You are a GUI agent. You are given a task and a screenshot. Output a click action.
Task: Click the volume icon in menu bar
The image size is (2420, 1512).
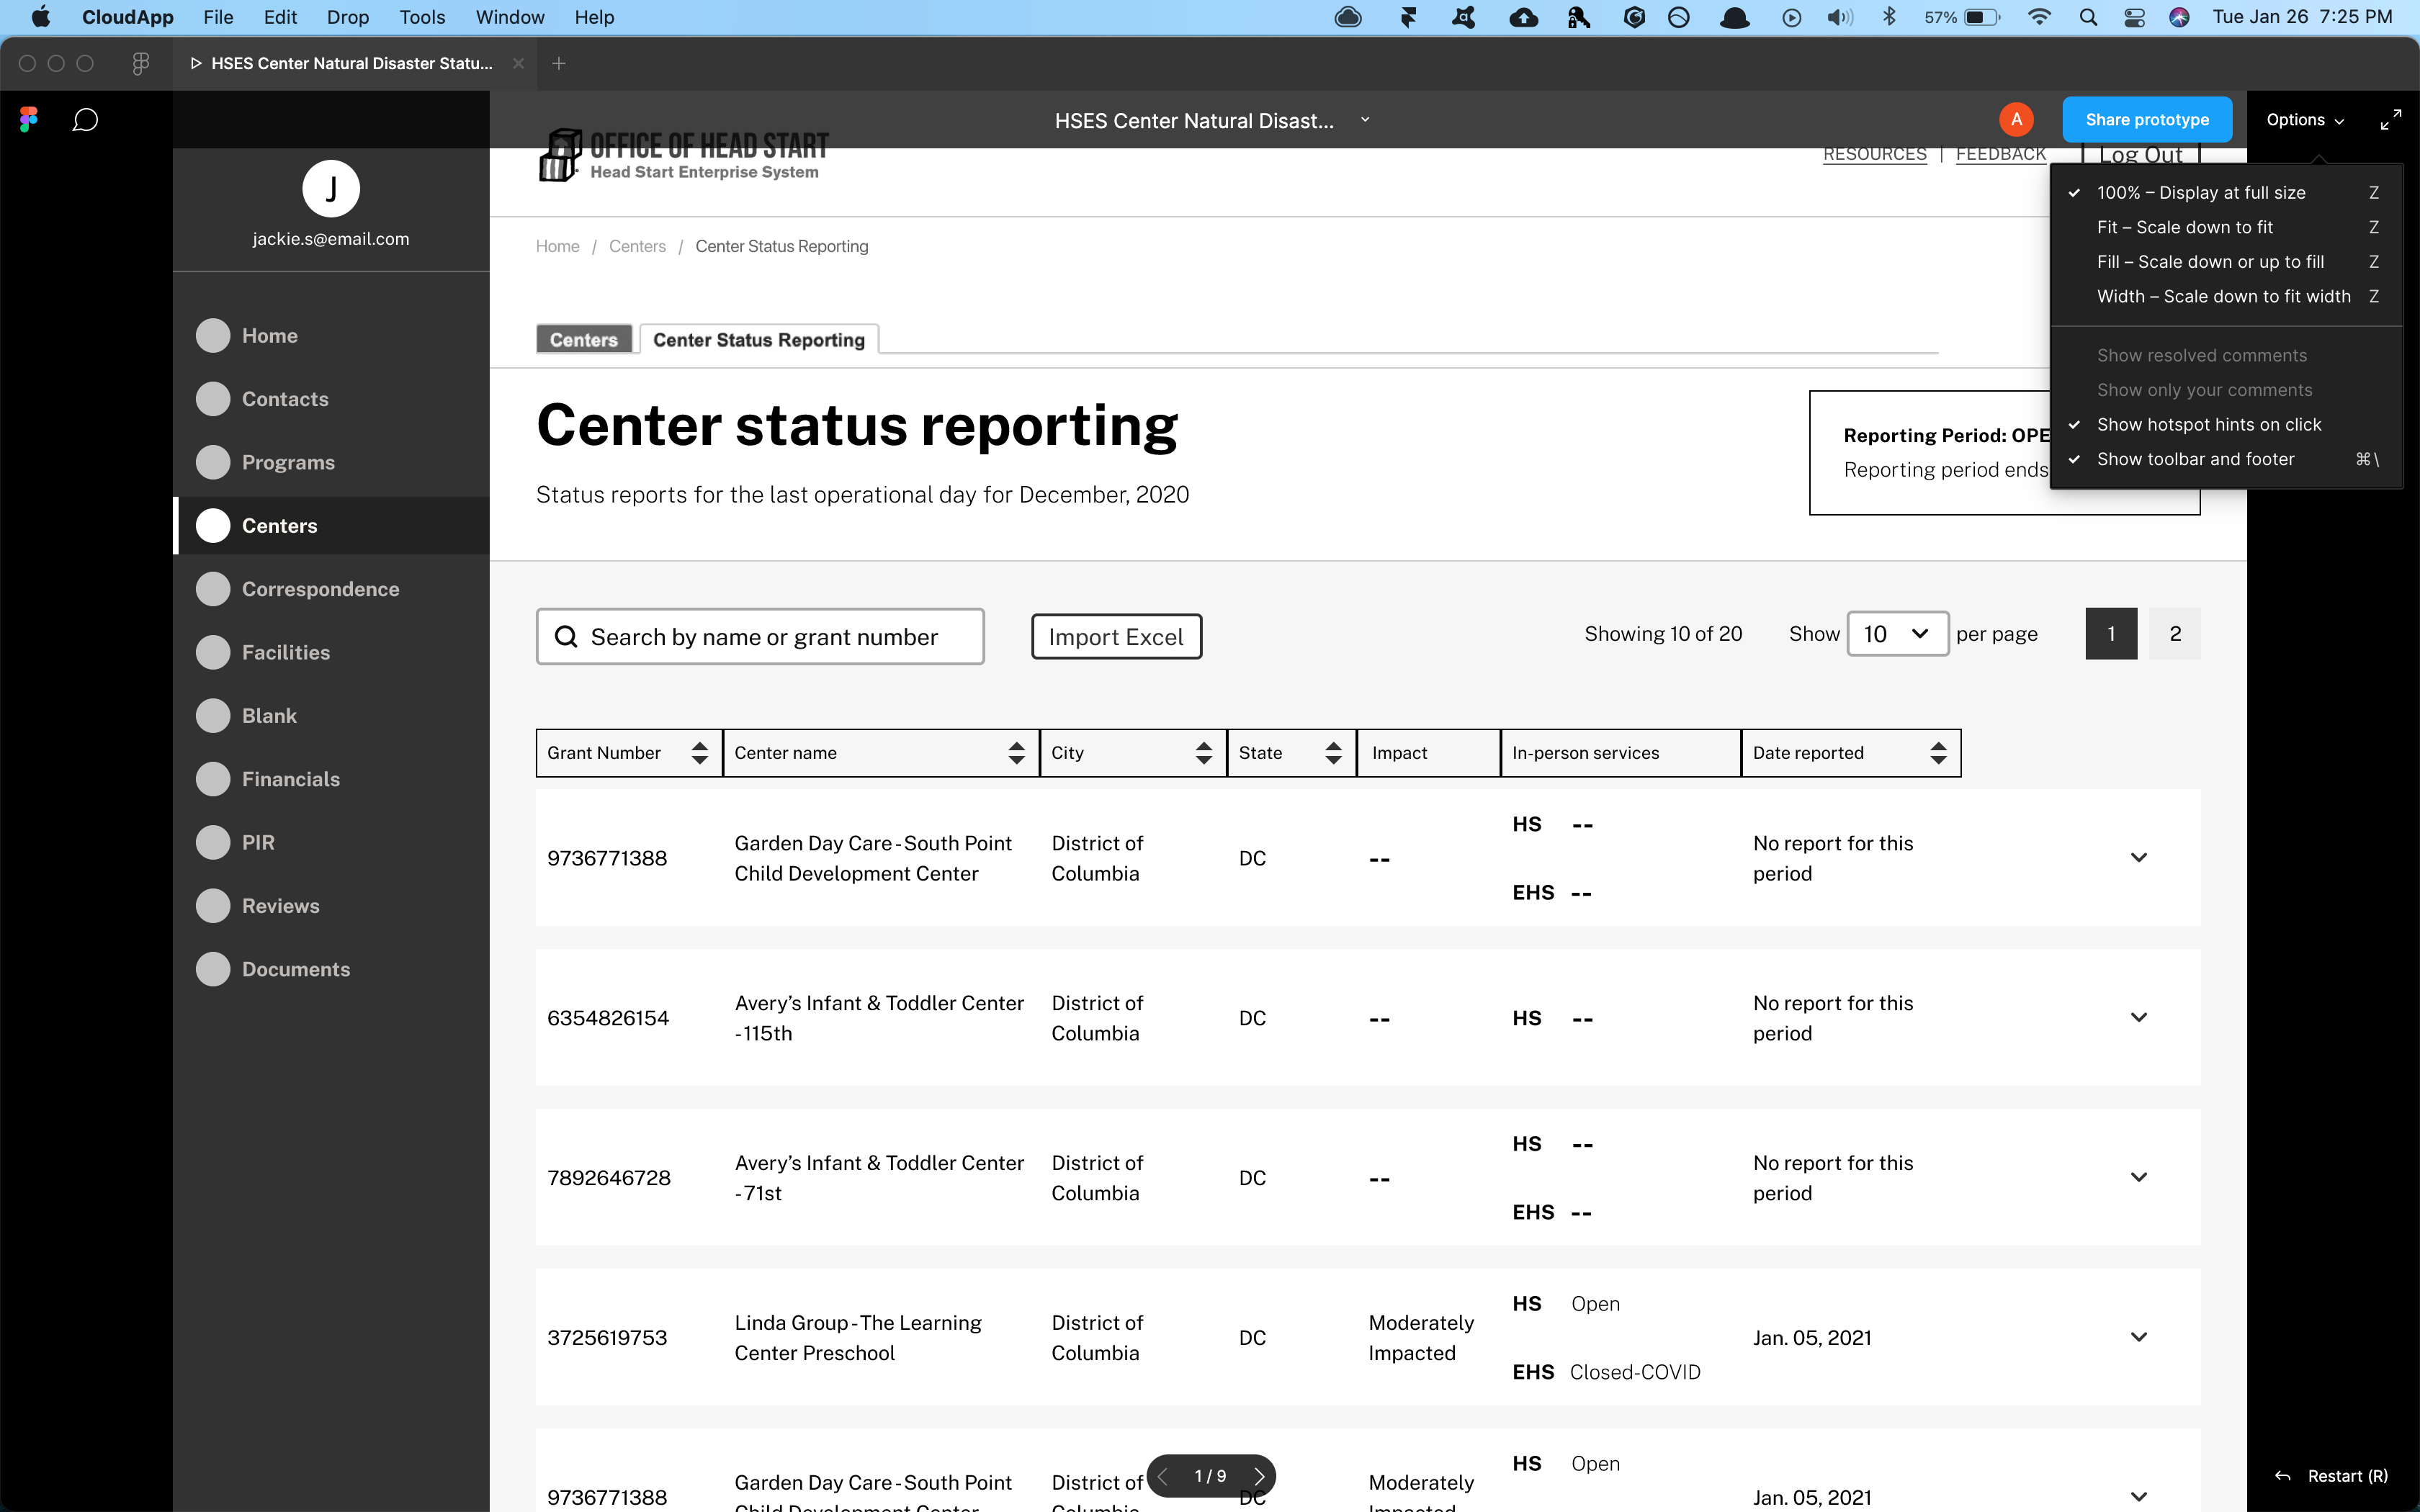(1840, 17)
